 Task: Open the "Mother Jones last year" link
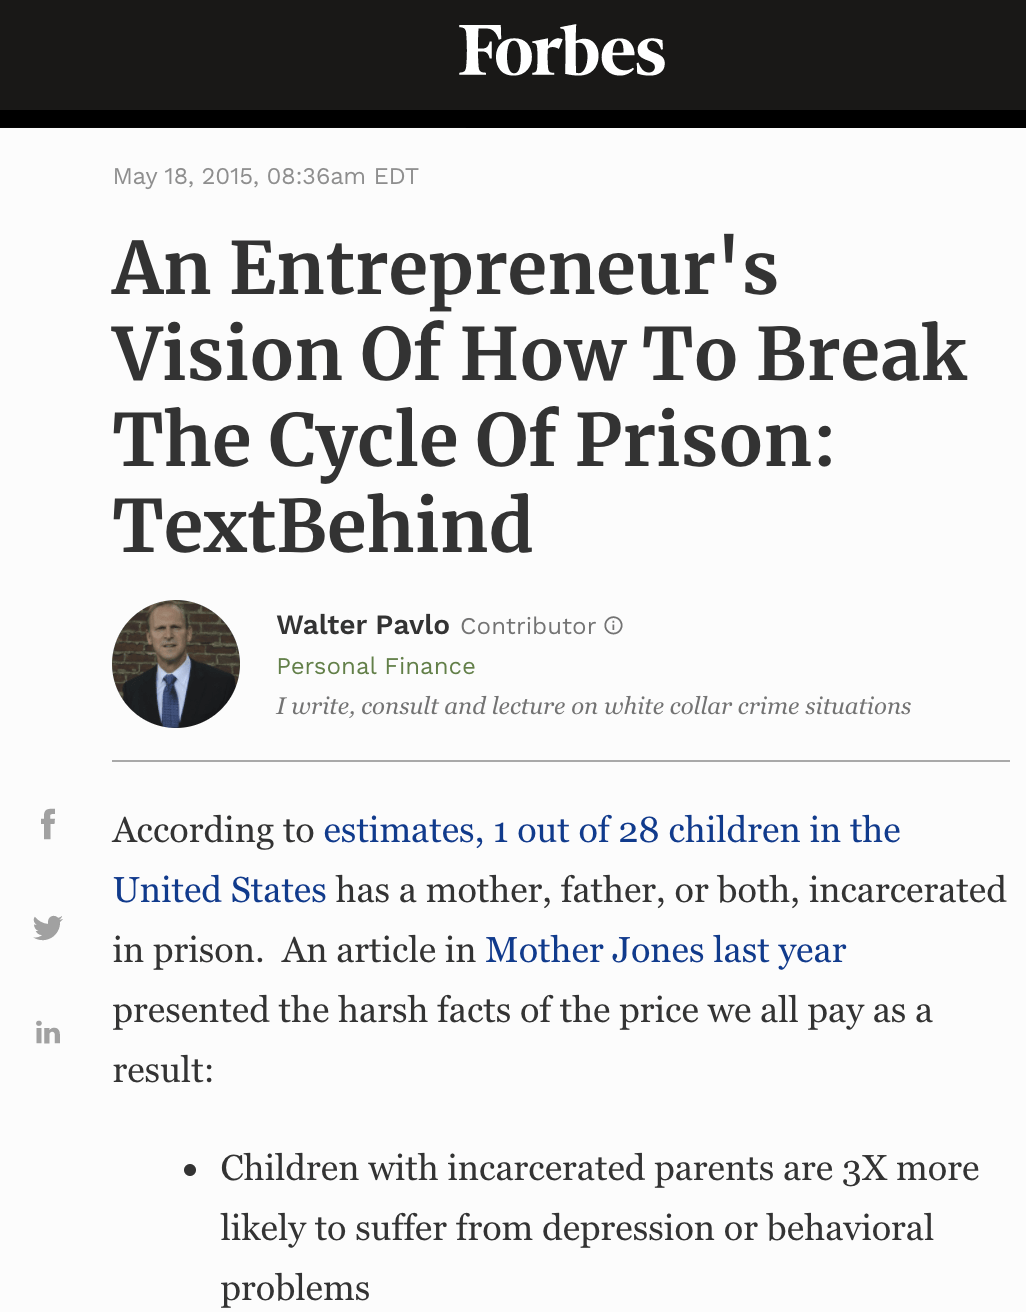[x=665, y=950]
